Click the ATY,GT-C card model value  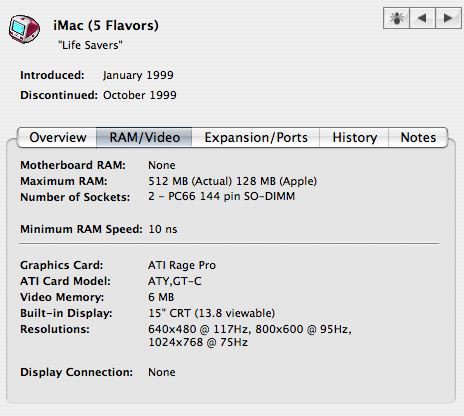point(175,281)
